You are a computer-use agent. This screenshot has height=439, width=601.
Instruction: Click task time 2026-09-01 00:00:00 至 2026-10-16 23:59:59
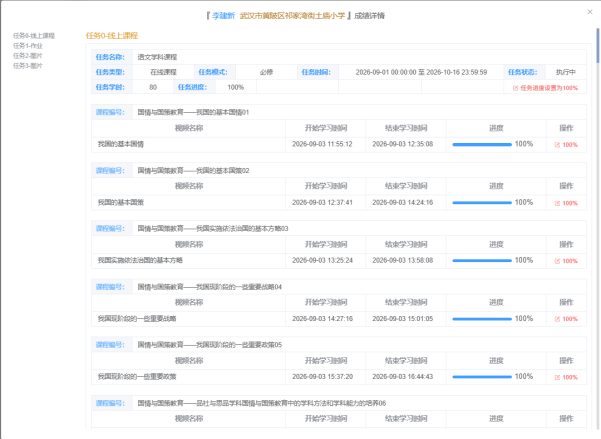(x=421, y=72)
